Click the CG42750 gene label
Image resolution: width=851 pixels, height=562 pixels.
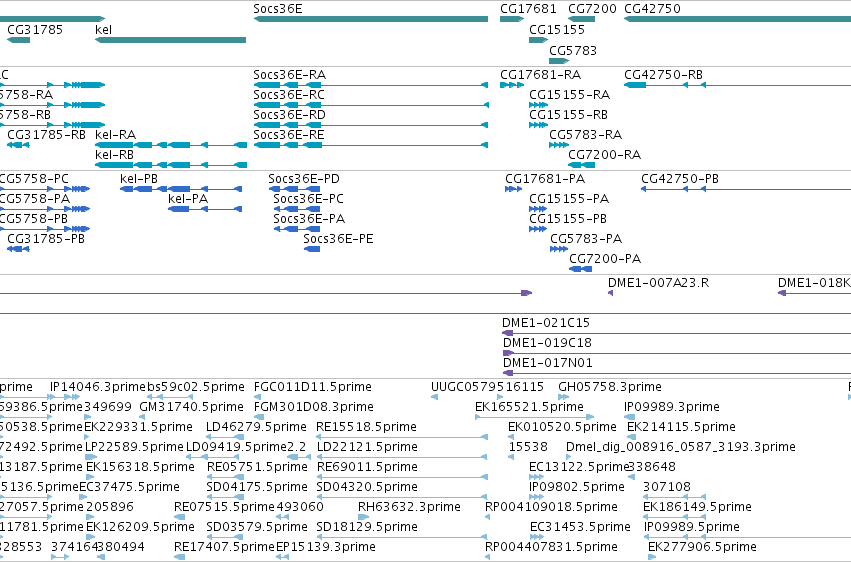coord(652,9)
